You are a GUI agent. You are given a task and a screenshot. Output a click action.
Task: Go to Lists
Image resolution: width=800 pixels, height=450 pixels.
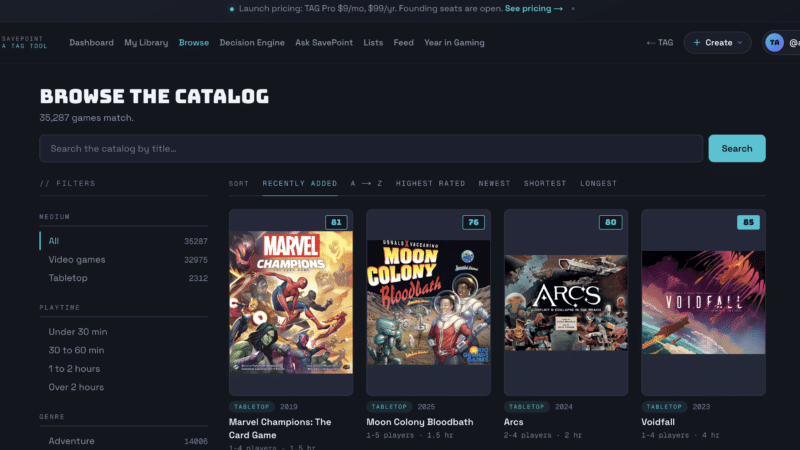point(373,42)
